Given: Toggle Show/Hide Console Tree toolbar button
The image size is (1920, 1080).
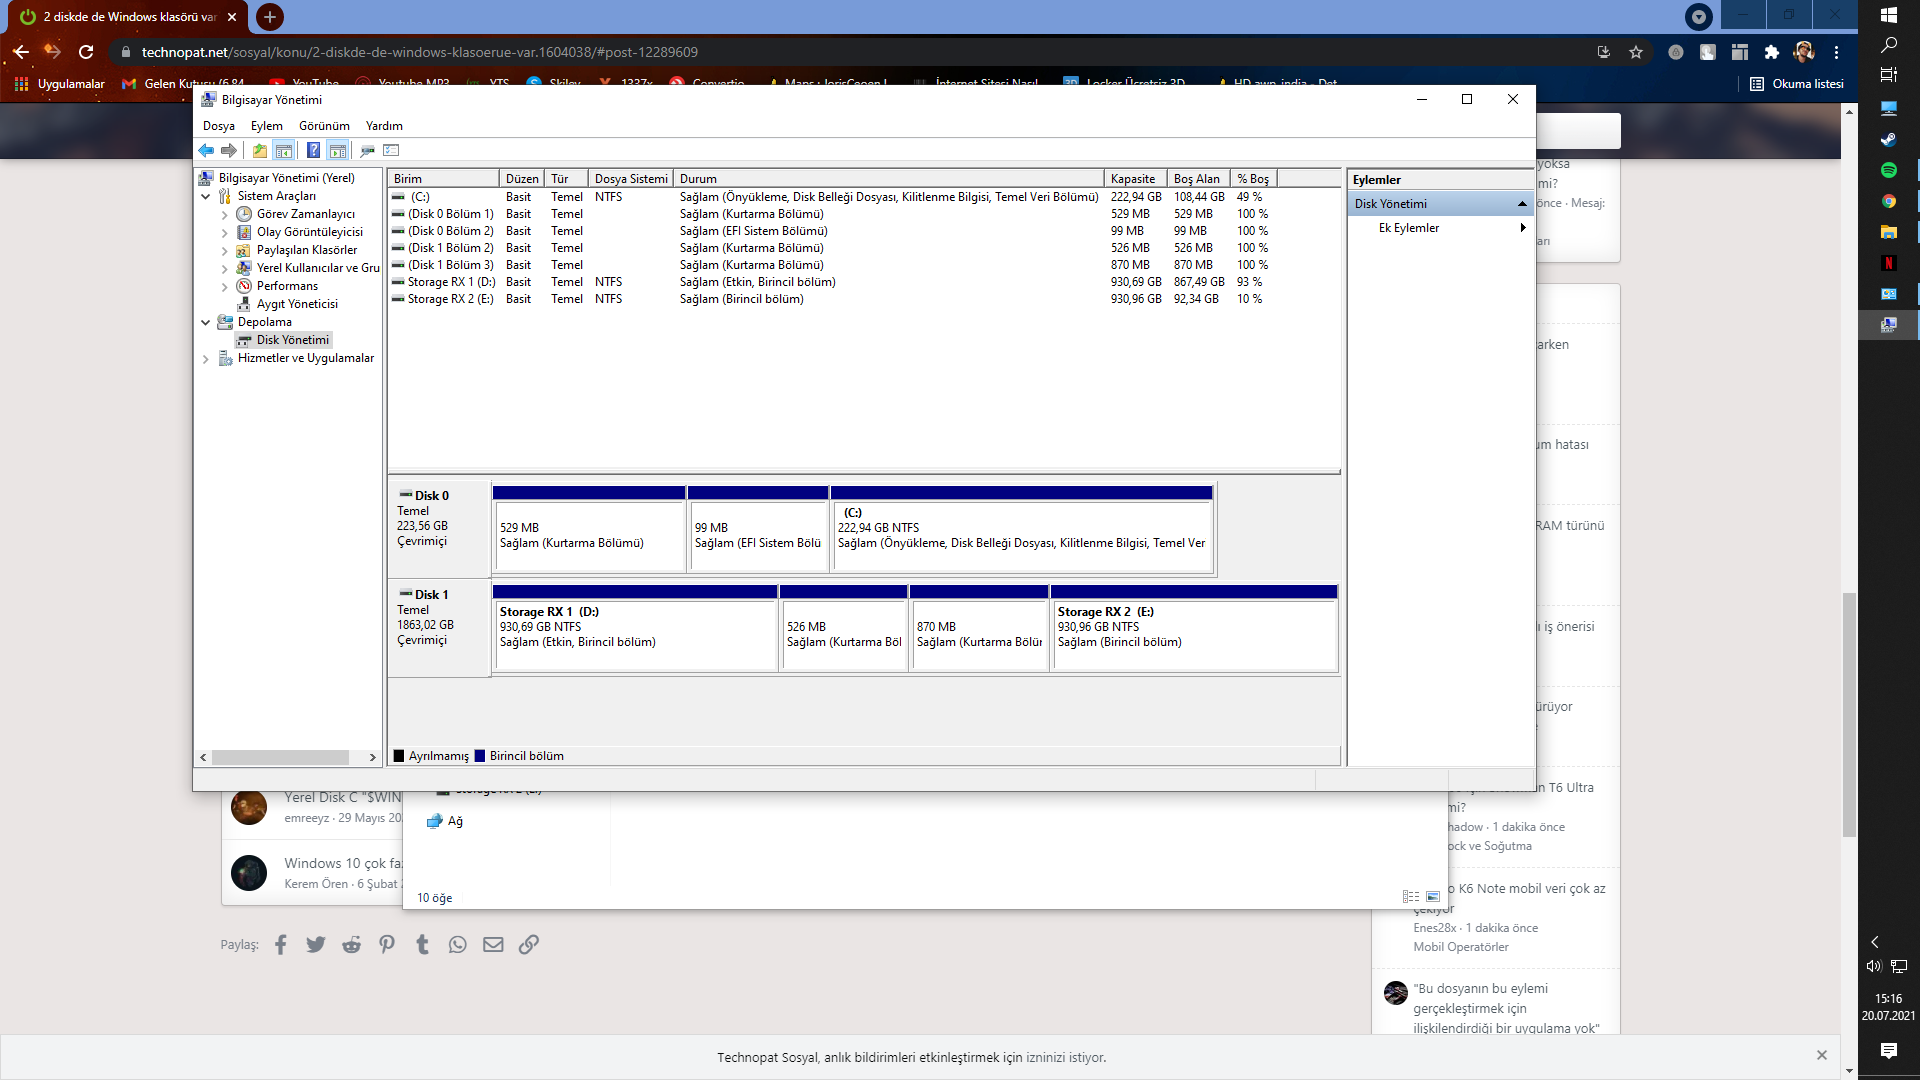Looking at the screenshot, I should pos(284,151).
